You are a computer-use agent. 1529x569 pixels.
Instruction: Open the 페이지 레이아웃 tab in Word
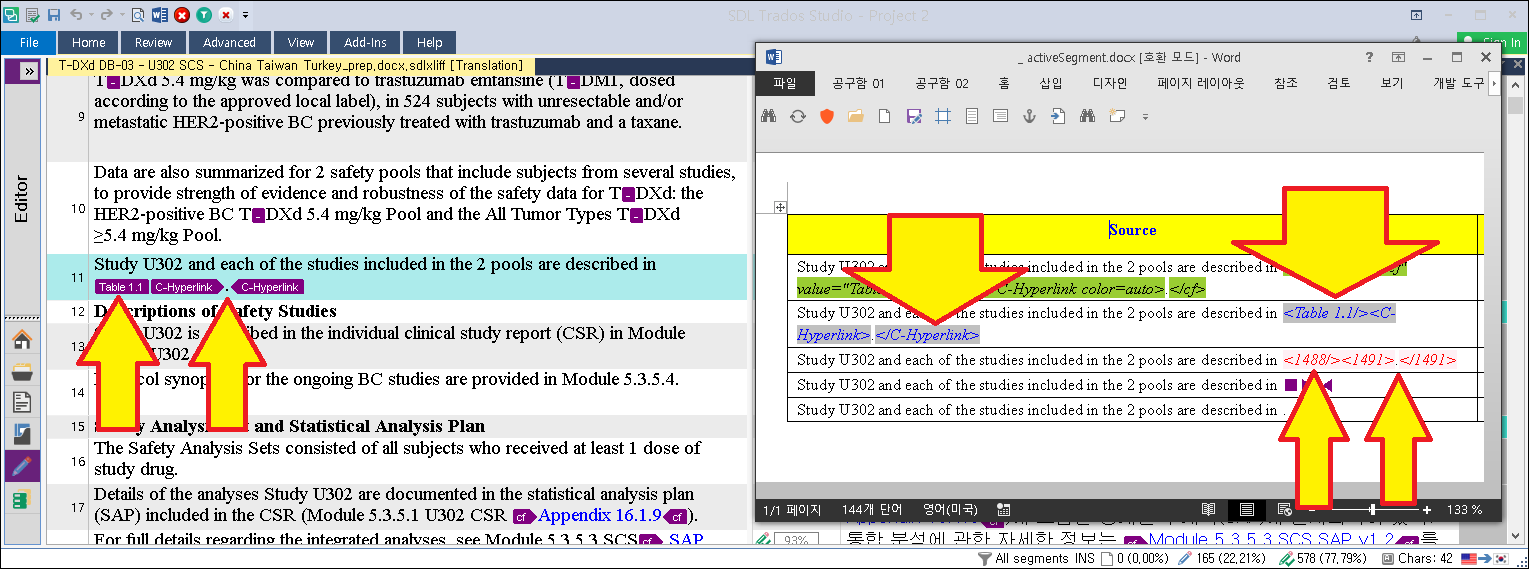(1201, 84)
